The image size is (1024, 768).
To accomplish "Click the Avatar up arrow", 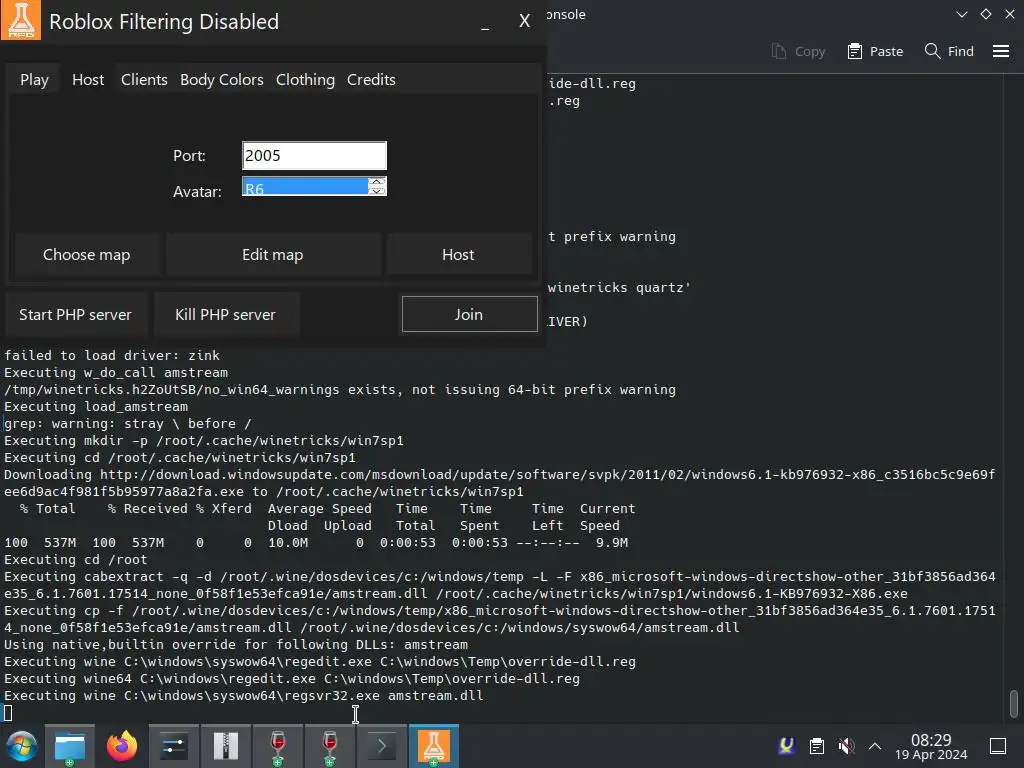I will [377, 182].
